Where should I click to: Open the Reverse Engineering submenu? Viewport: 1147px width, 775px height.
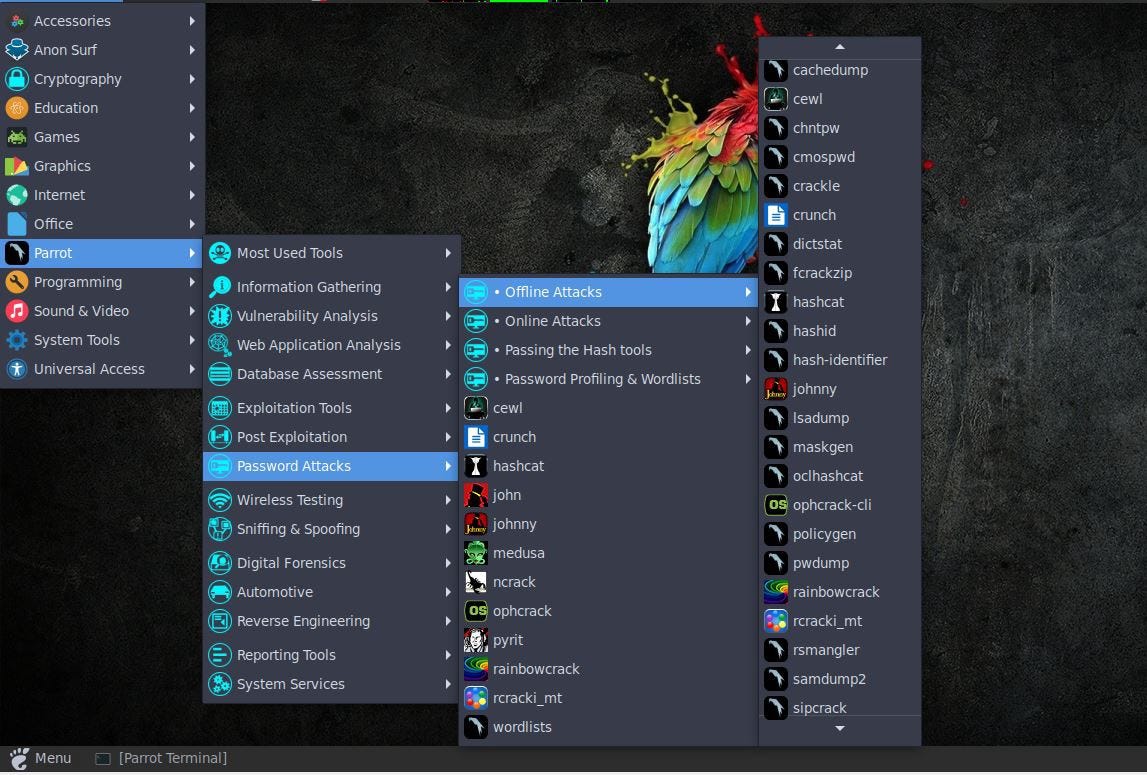(x=331, y=621)
